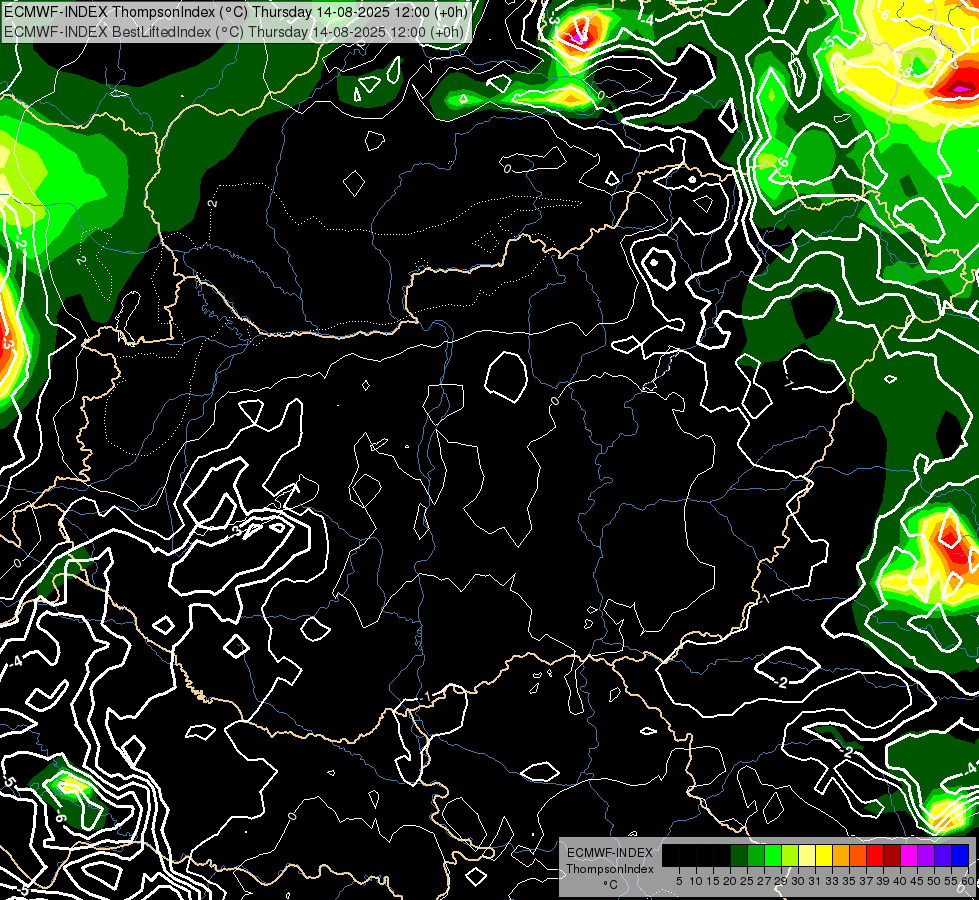Click the legend tick value 20
The height and width of the screenshot is (900, 979).
pyautogui.click(x=730, y=881)
